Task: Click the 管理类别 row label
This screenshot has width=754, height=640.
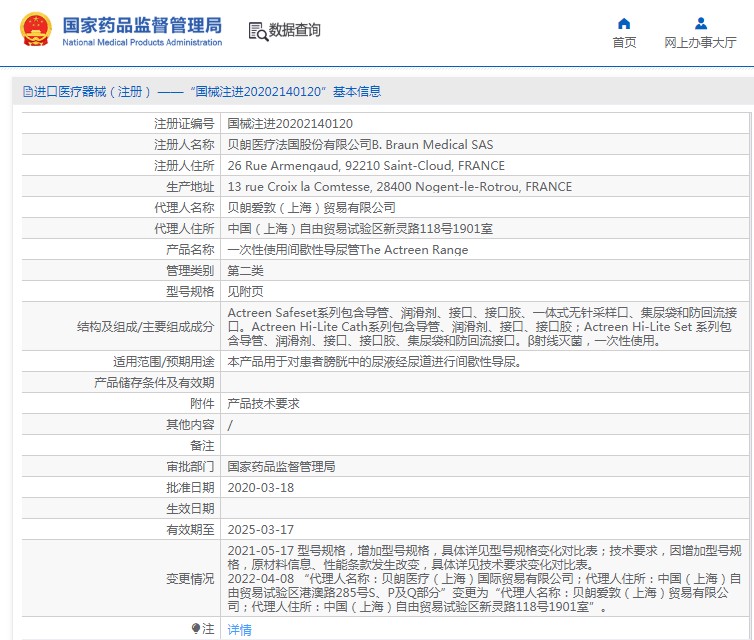Action: click(190, 271)
